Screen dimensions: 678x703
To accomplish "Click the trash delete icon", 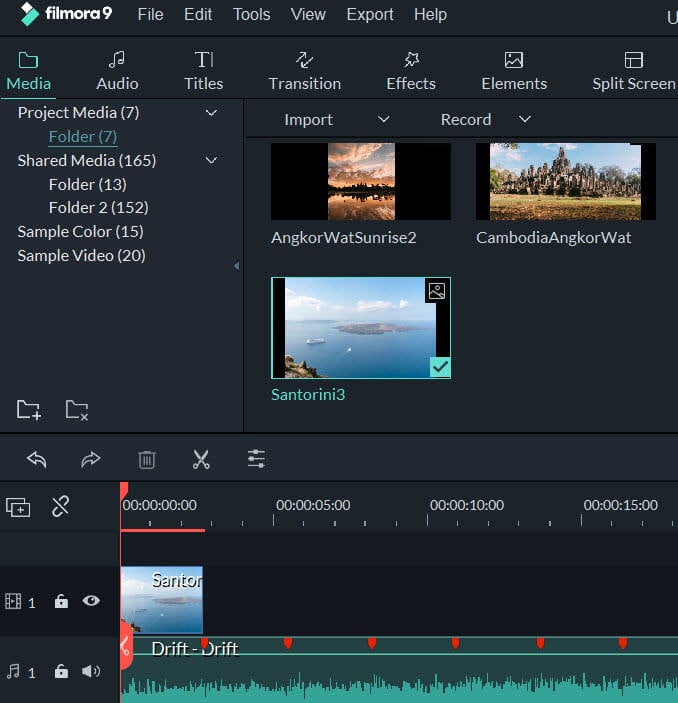I will coord(147,460).
